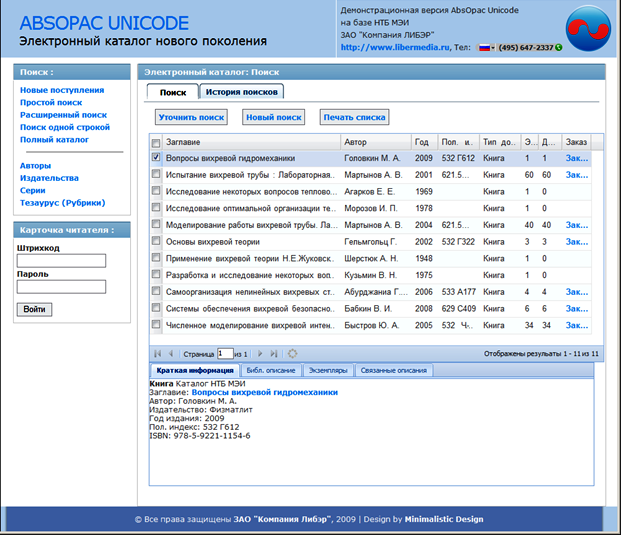Go to last results page icon
621x535 pixels.
point(274,354)
